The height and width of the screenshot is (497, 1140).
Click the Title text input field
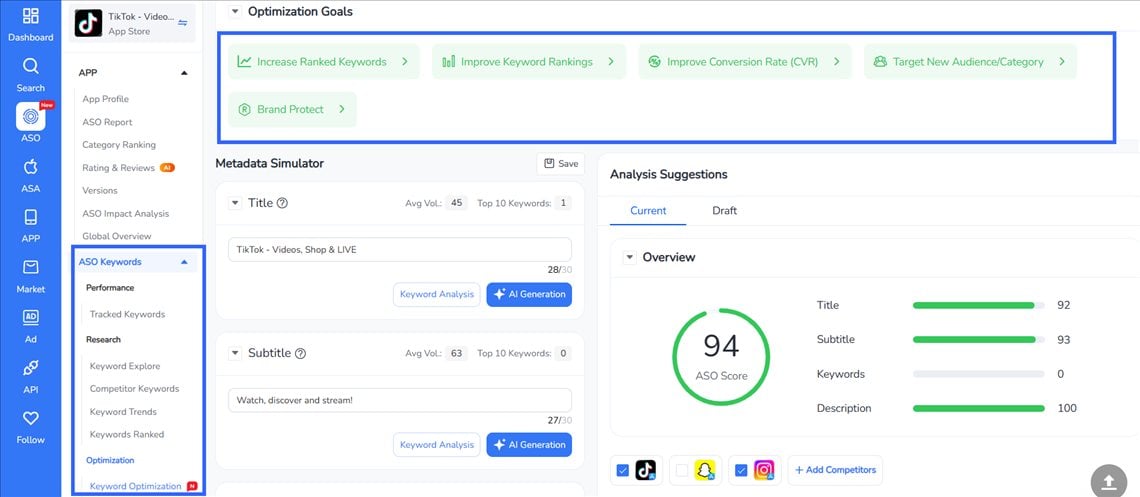click(400, 249)
